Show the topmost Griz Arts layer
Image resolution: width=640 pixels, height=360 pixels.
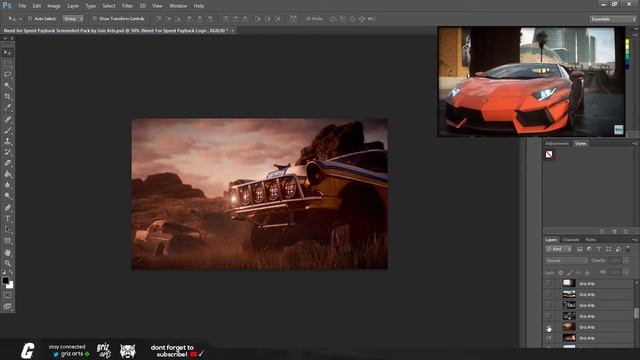549,283
